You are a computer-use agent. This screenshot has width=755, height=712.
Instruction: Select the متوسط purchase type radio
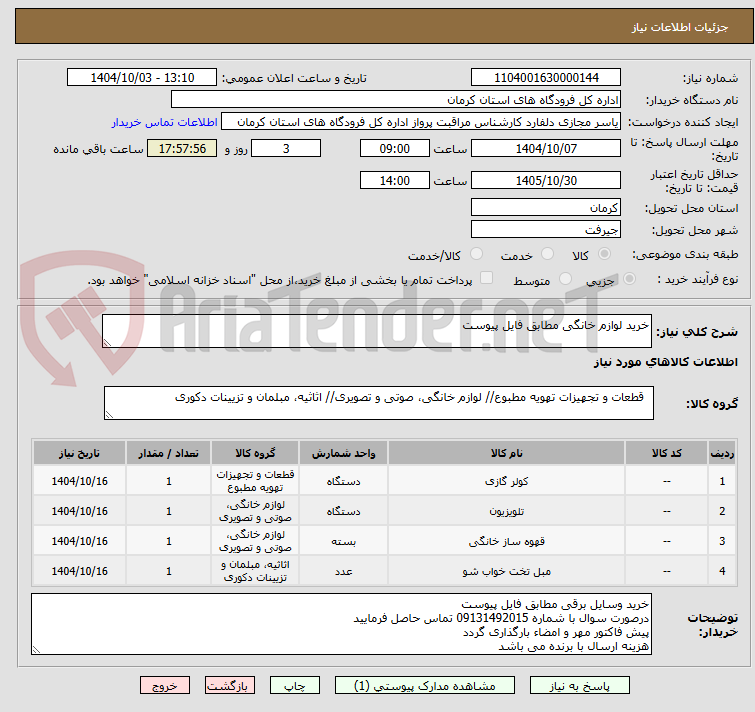click(x=565, y=279)
